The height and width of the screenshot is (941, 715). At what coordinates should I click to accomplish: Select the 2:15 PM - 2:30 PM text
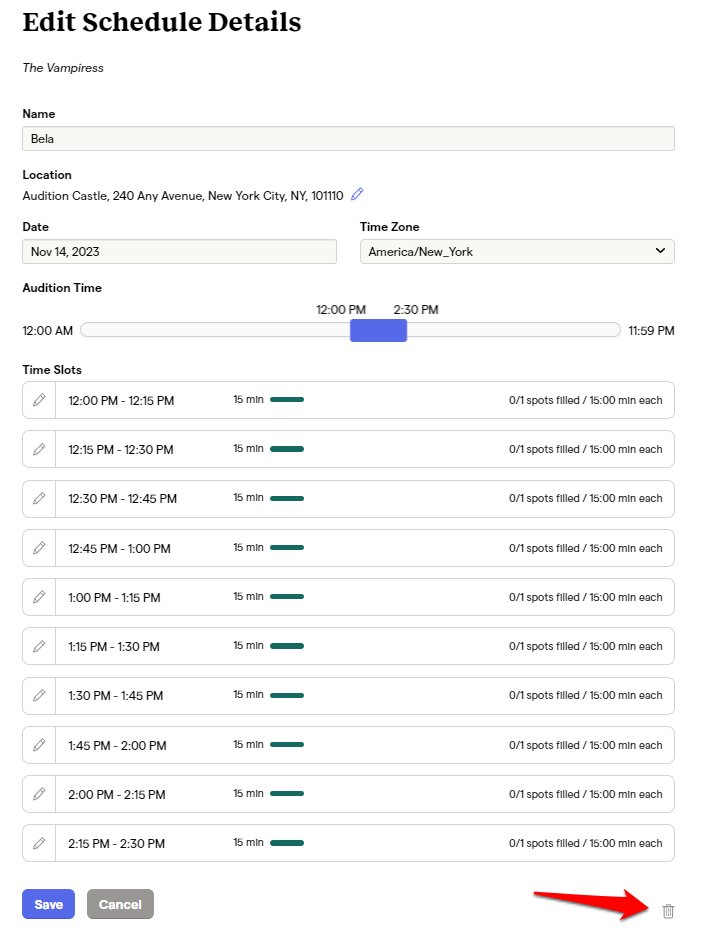116,844
